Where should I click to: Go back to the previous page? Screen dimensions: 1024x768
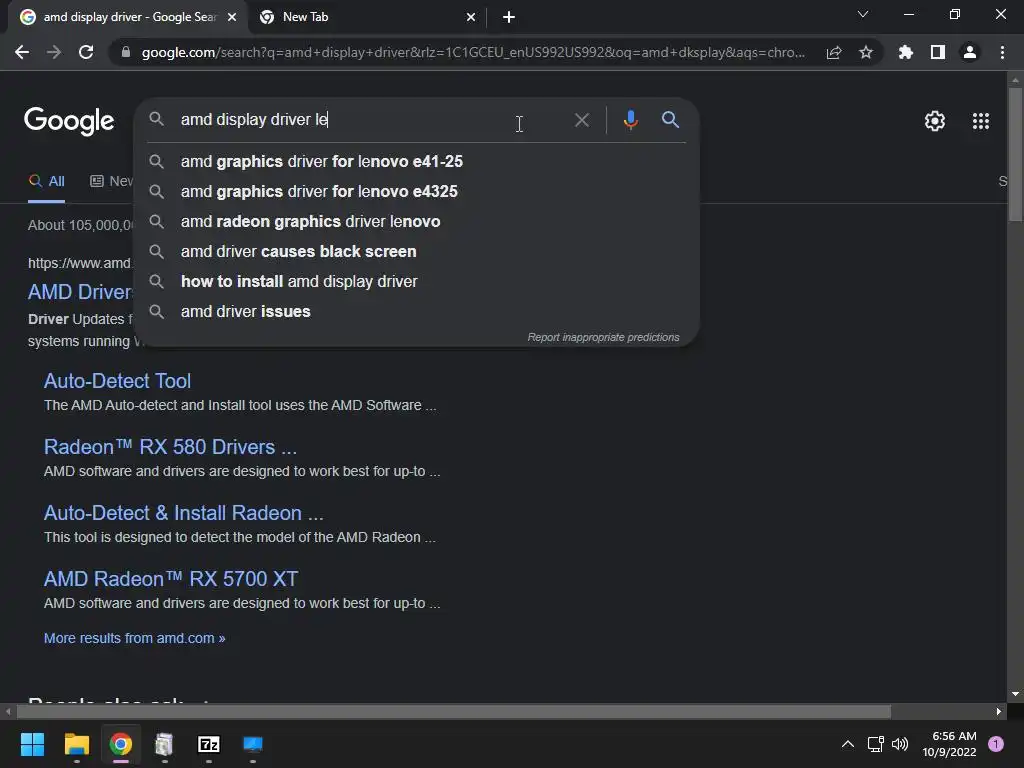(x=22, y=52)
